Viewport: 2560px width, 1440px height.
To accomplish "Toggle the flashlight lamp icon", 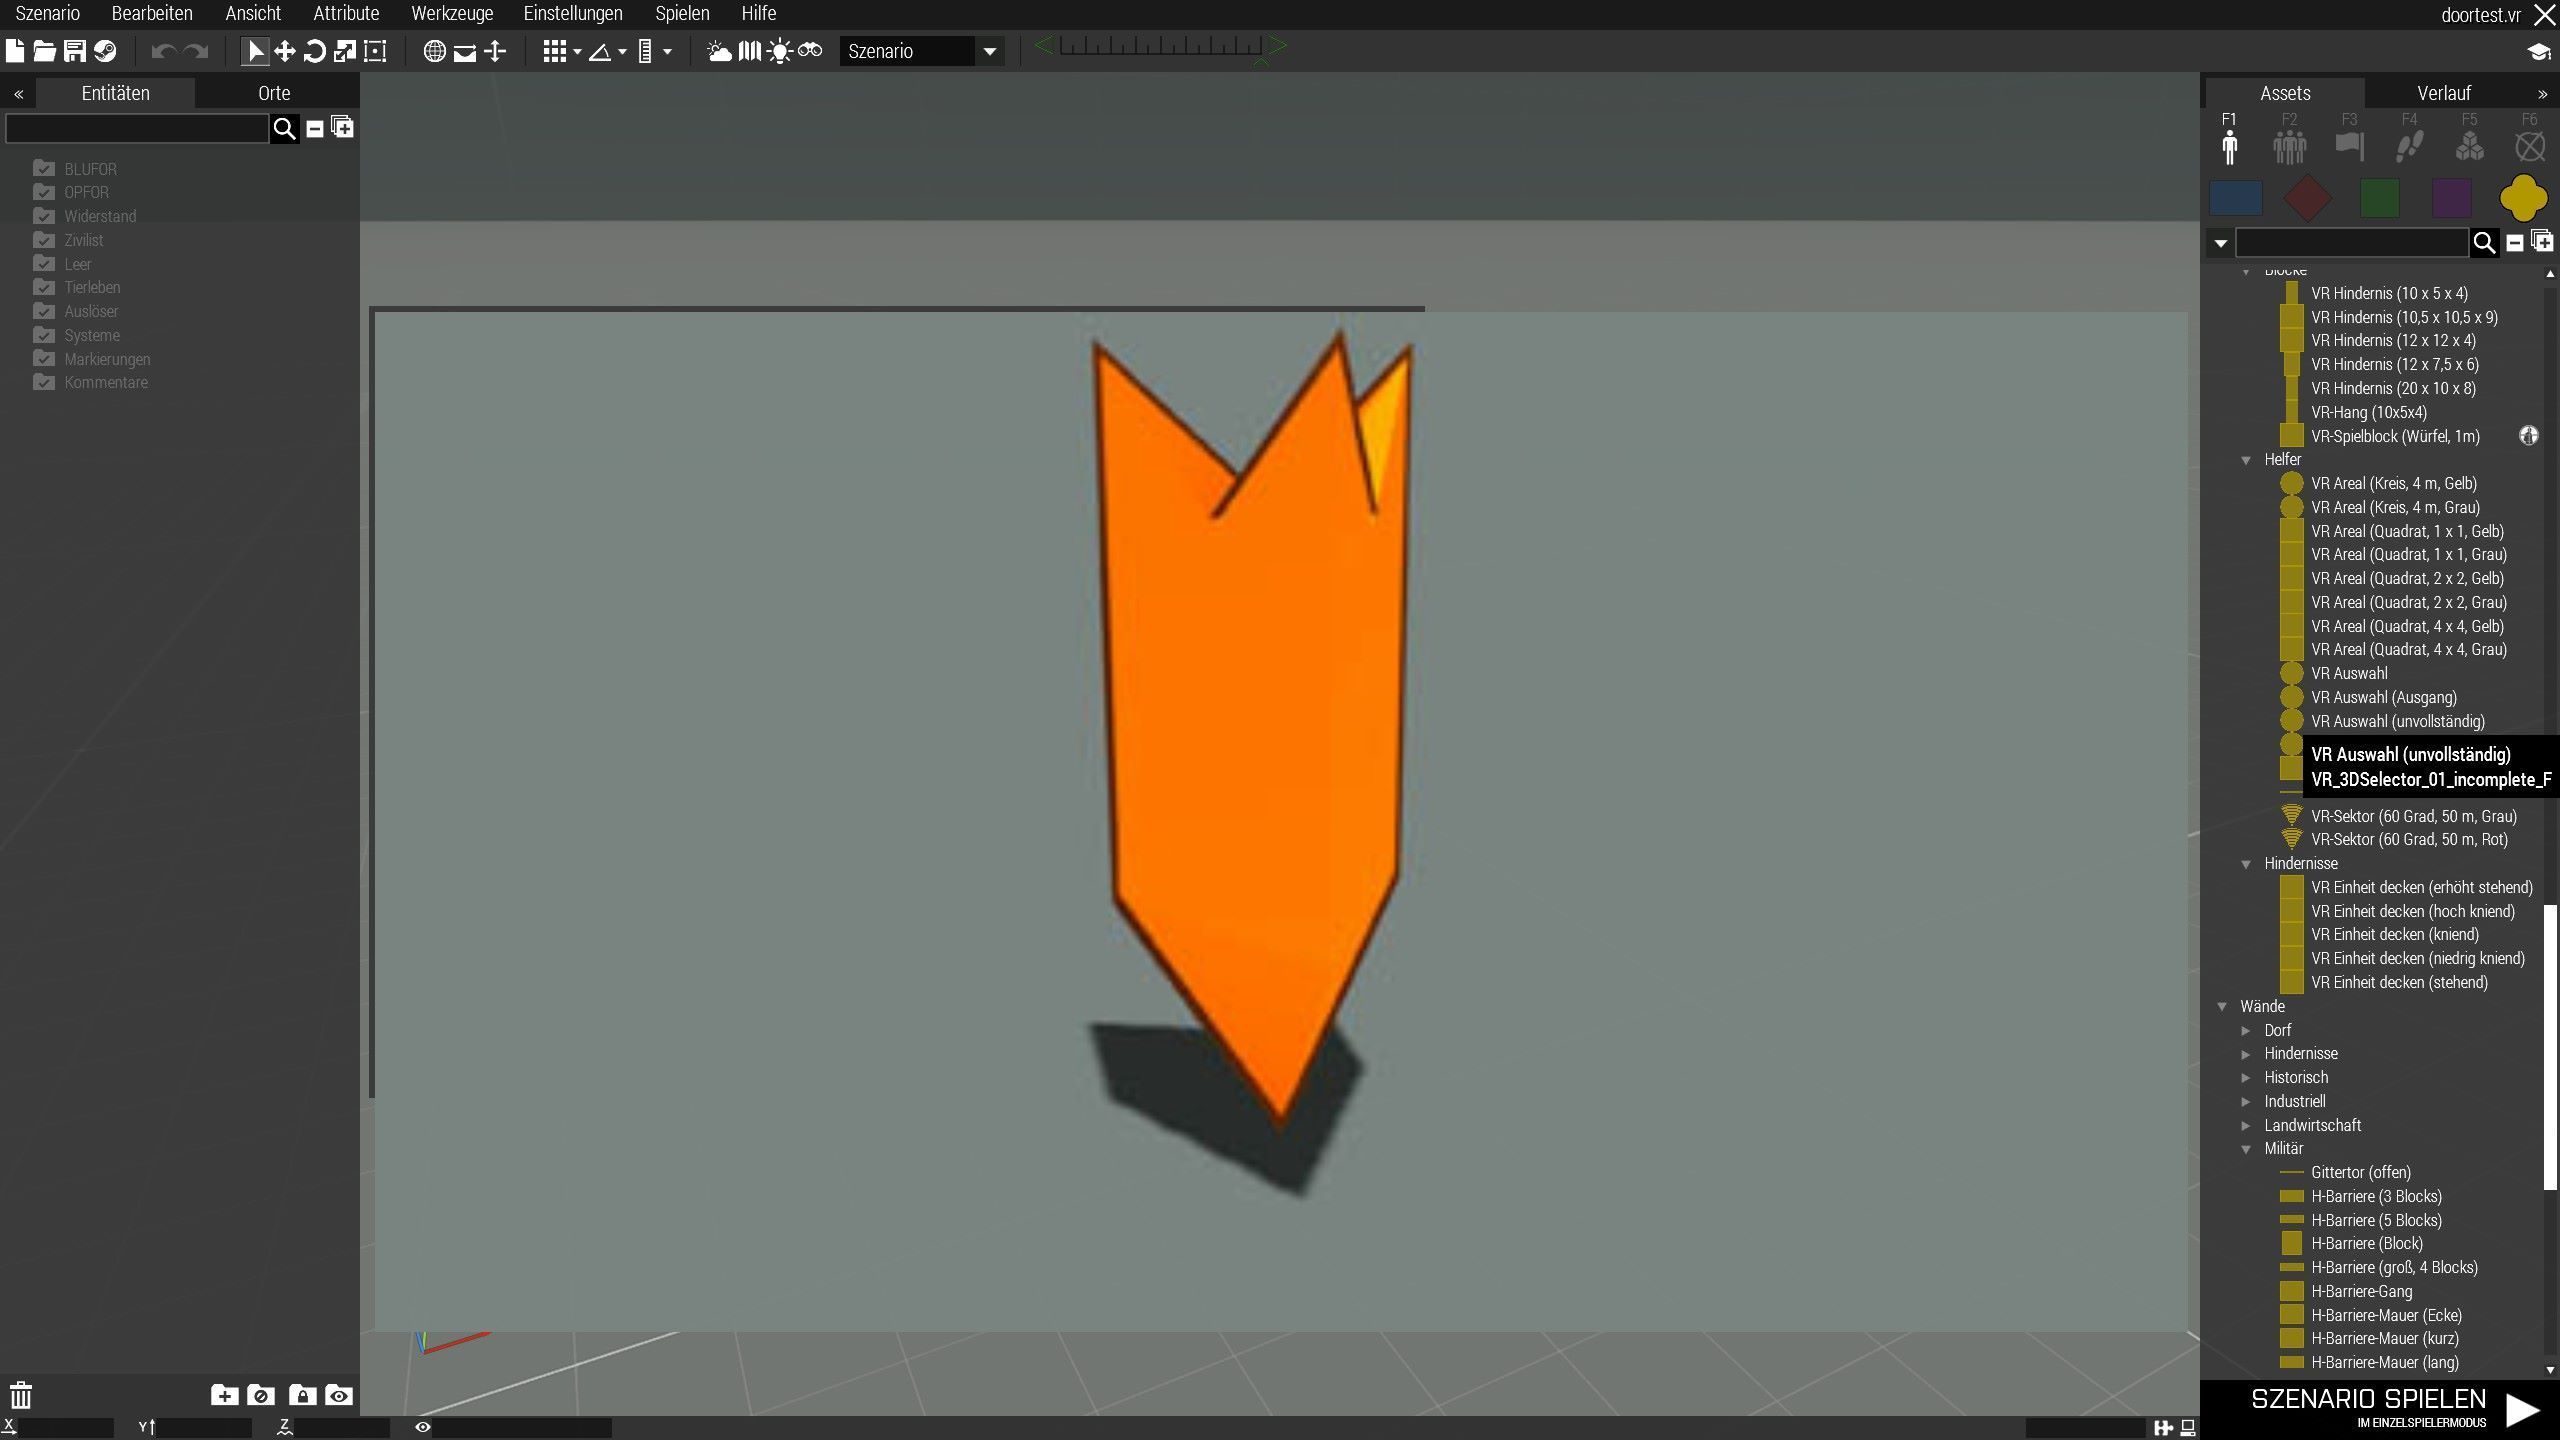I will click(779, 51).
